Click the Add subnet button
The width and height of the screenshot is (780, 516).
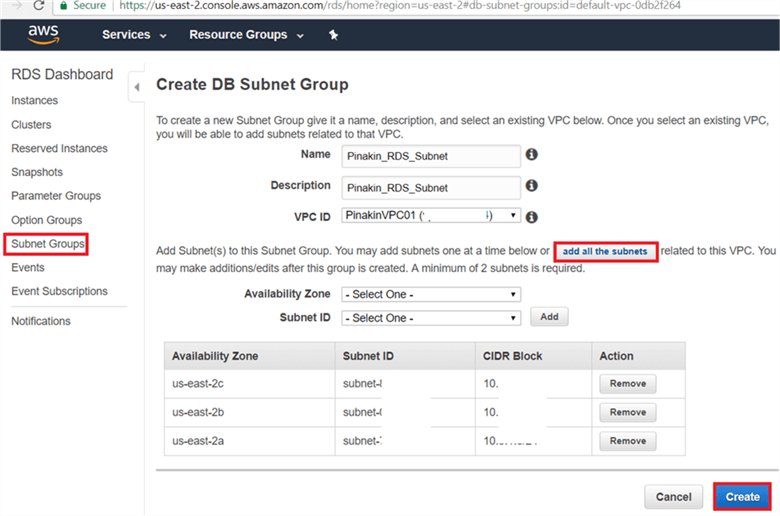[x=549, y=316]
